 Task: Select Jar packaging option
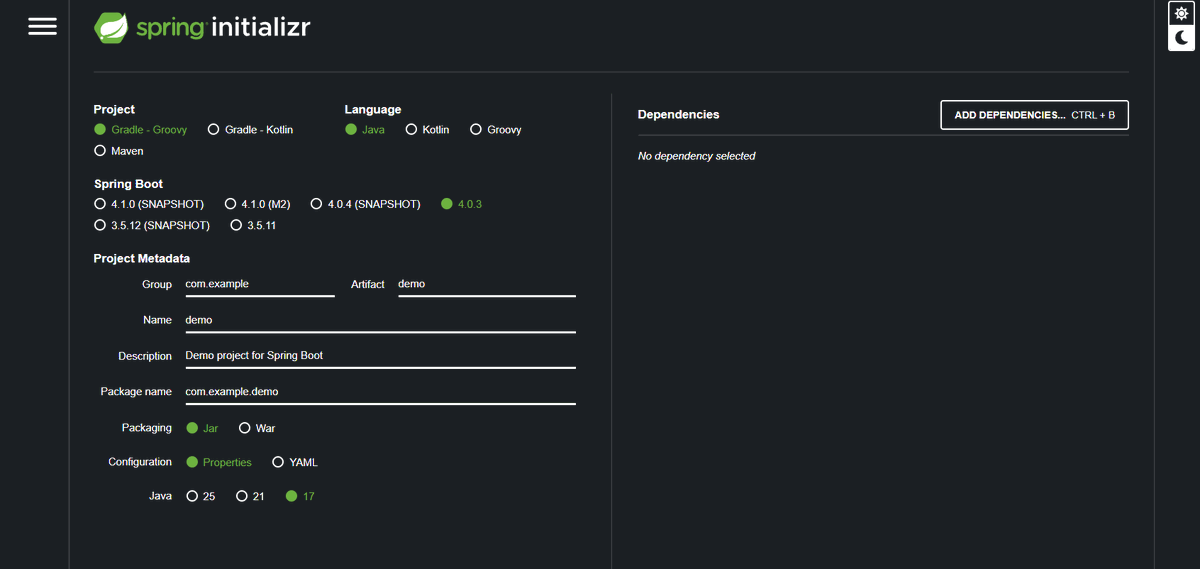coord(202,428)
